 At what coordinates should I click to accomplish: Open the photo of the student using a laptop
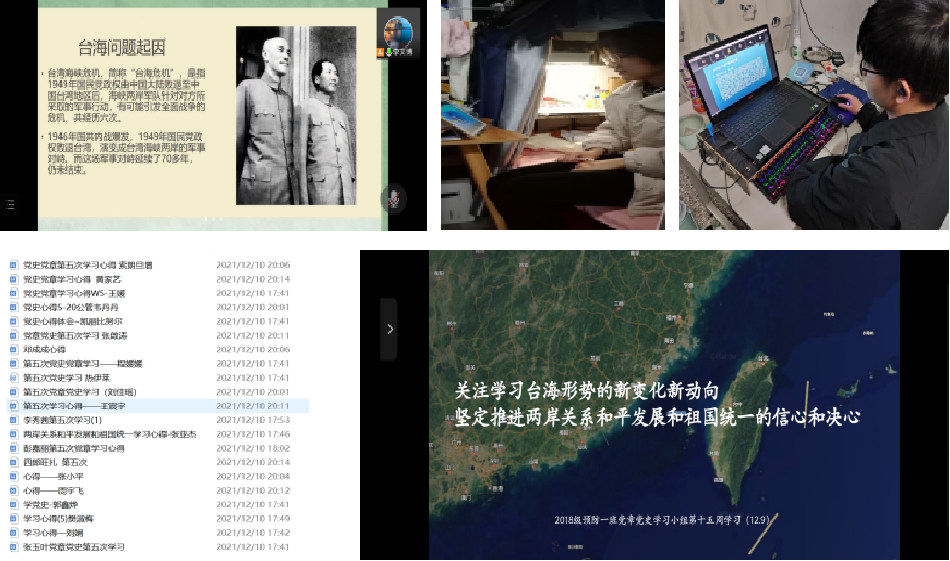(x=814, y=115)
